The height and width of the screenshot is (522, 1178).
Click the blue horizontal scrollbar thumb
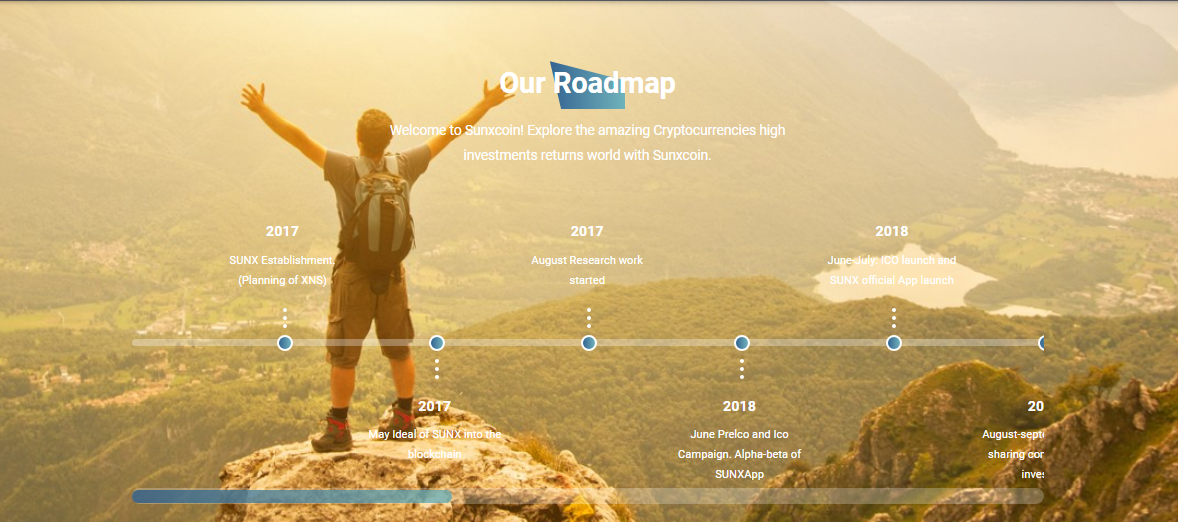292,496
